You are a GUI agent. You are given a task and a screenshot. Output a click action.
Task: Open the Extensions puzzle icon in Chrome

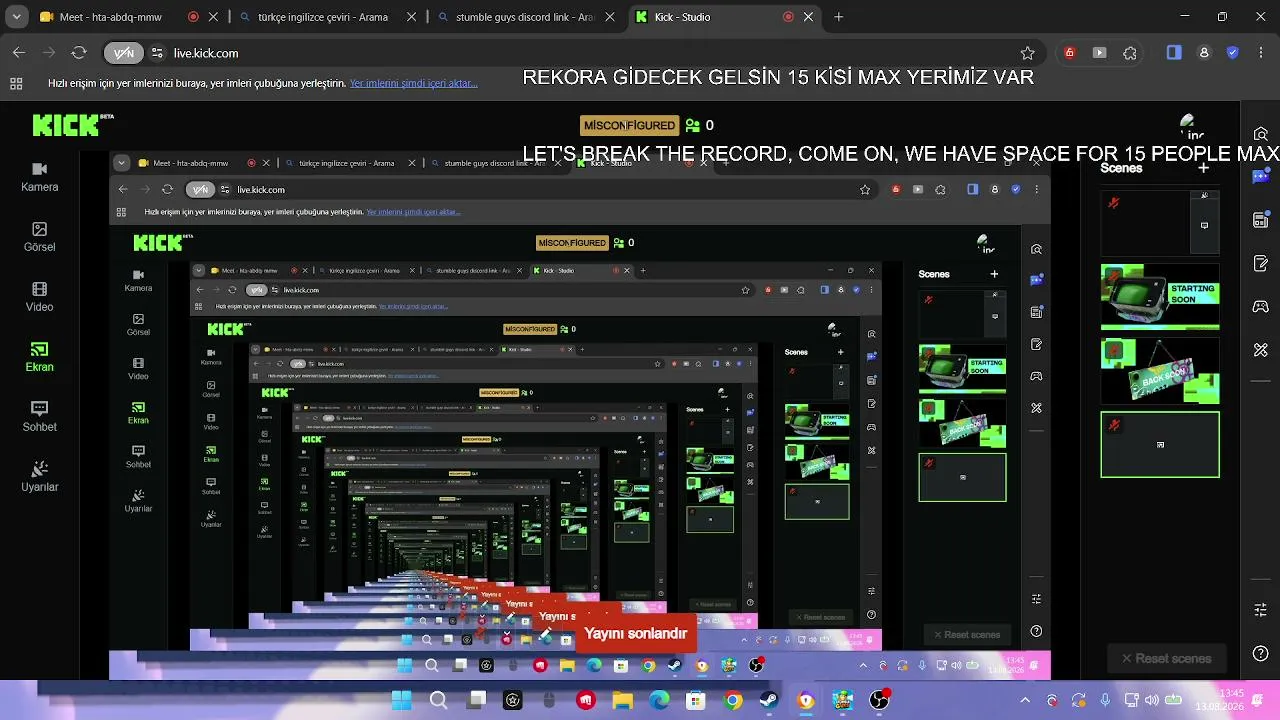coord(1130,53)
